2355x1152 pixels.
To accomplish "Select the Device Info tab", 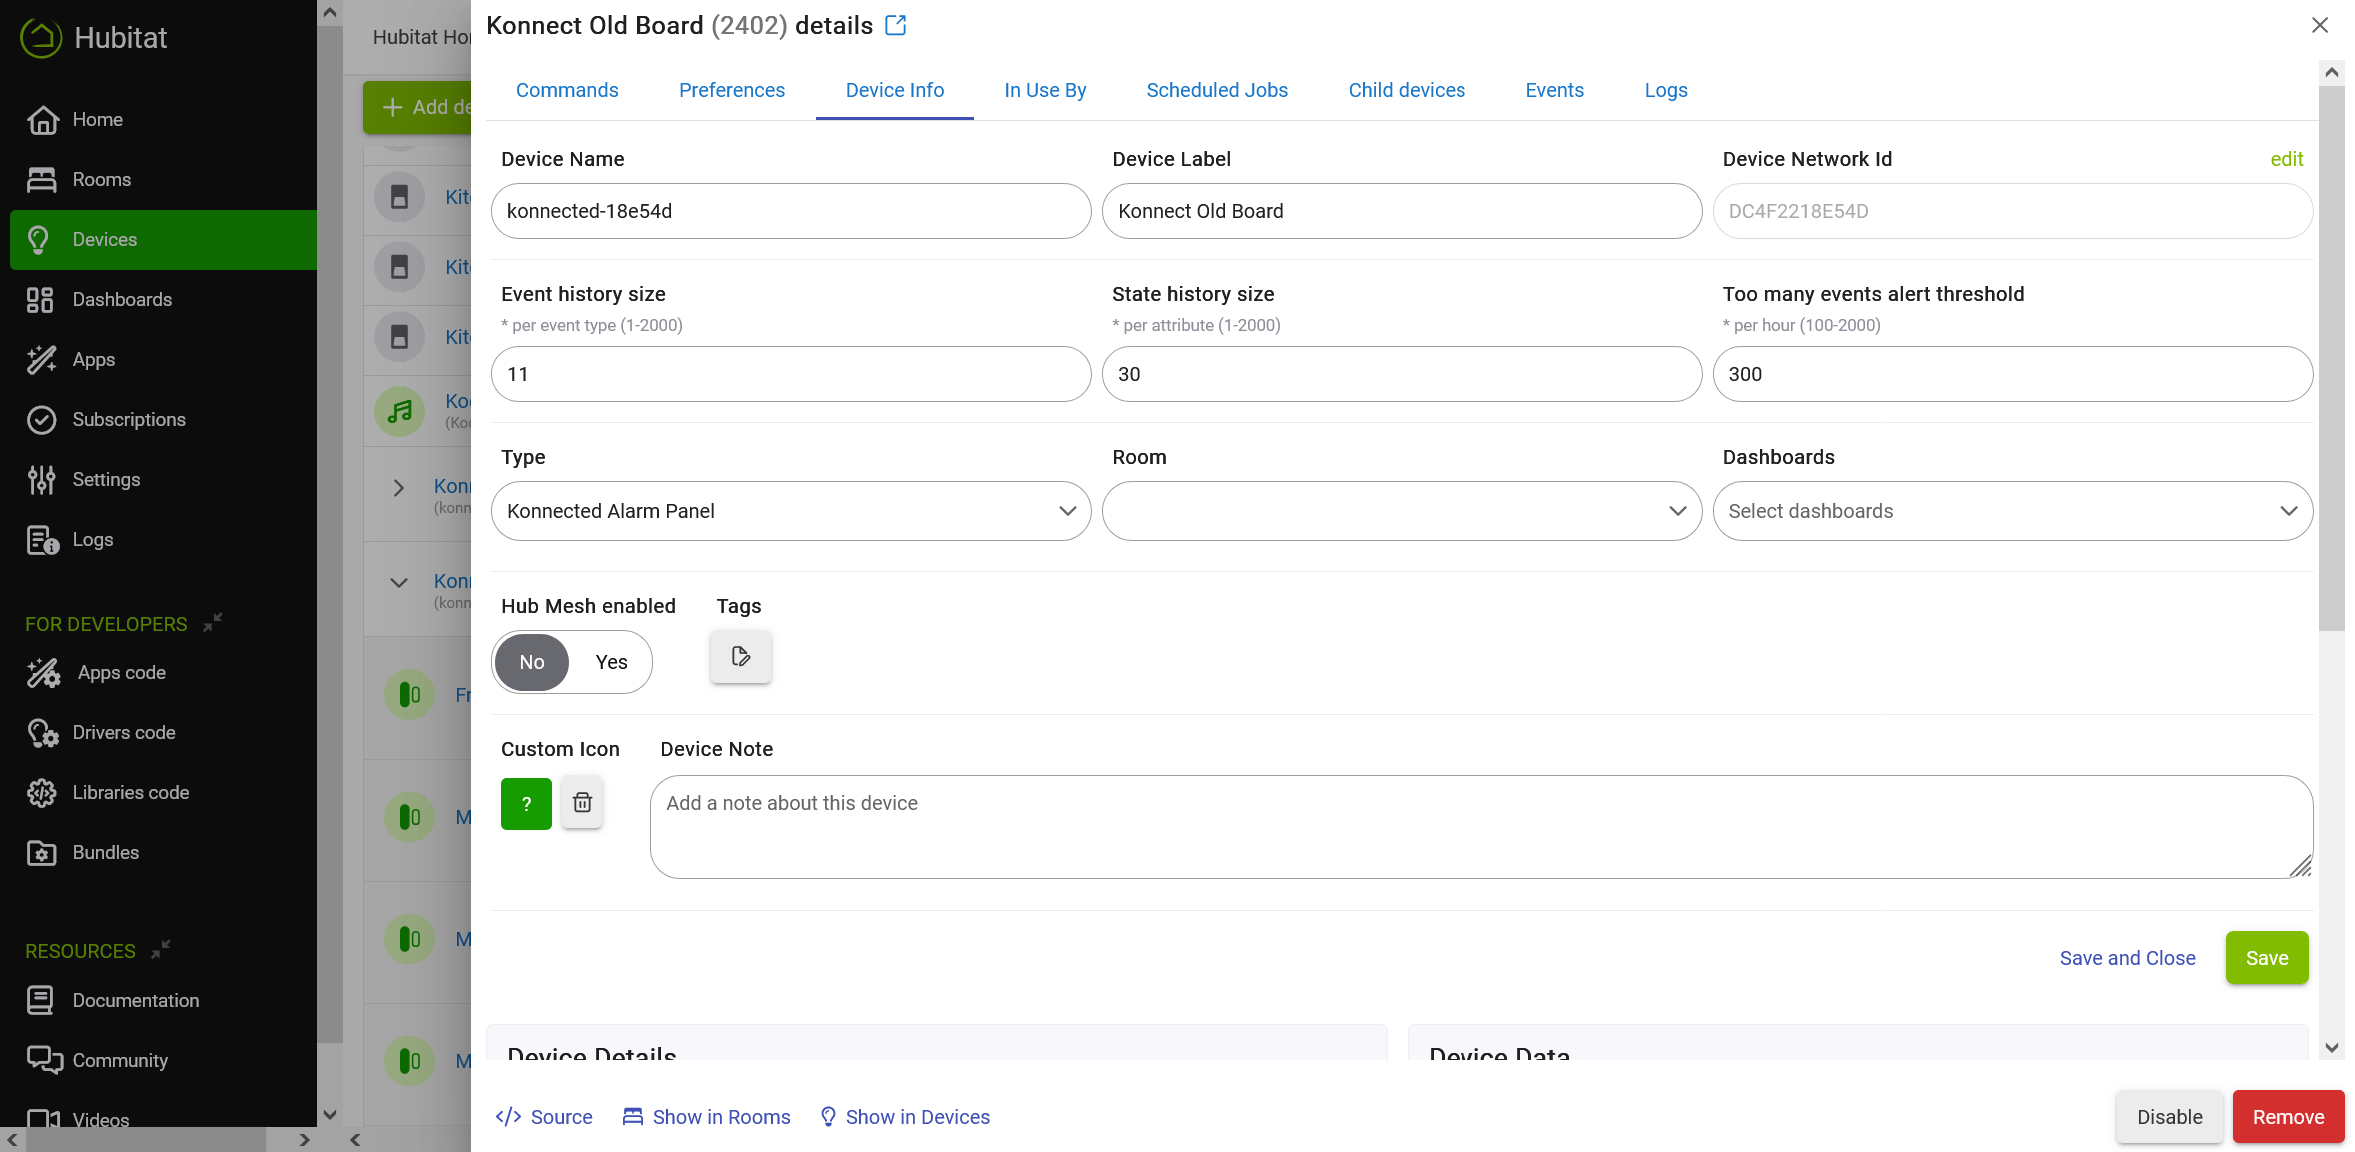I will (x=895, y=91).
